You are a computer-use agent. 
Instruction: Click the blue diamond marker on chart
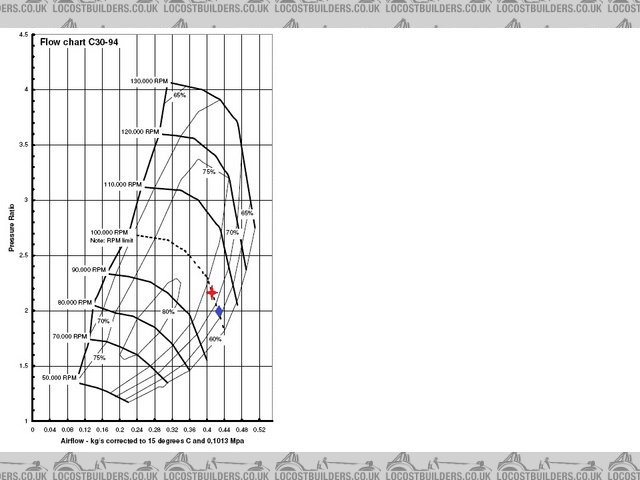(219, 312)
